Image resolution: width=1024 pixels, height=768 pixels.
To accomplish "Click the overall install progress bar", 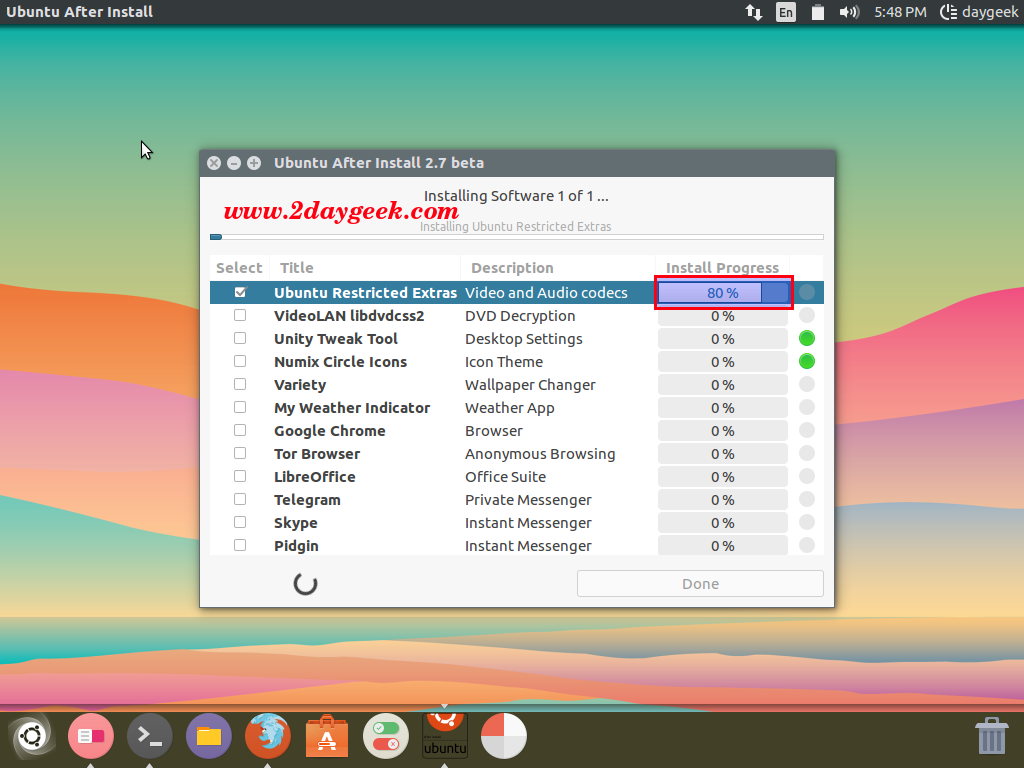I will click(517, 237).
